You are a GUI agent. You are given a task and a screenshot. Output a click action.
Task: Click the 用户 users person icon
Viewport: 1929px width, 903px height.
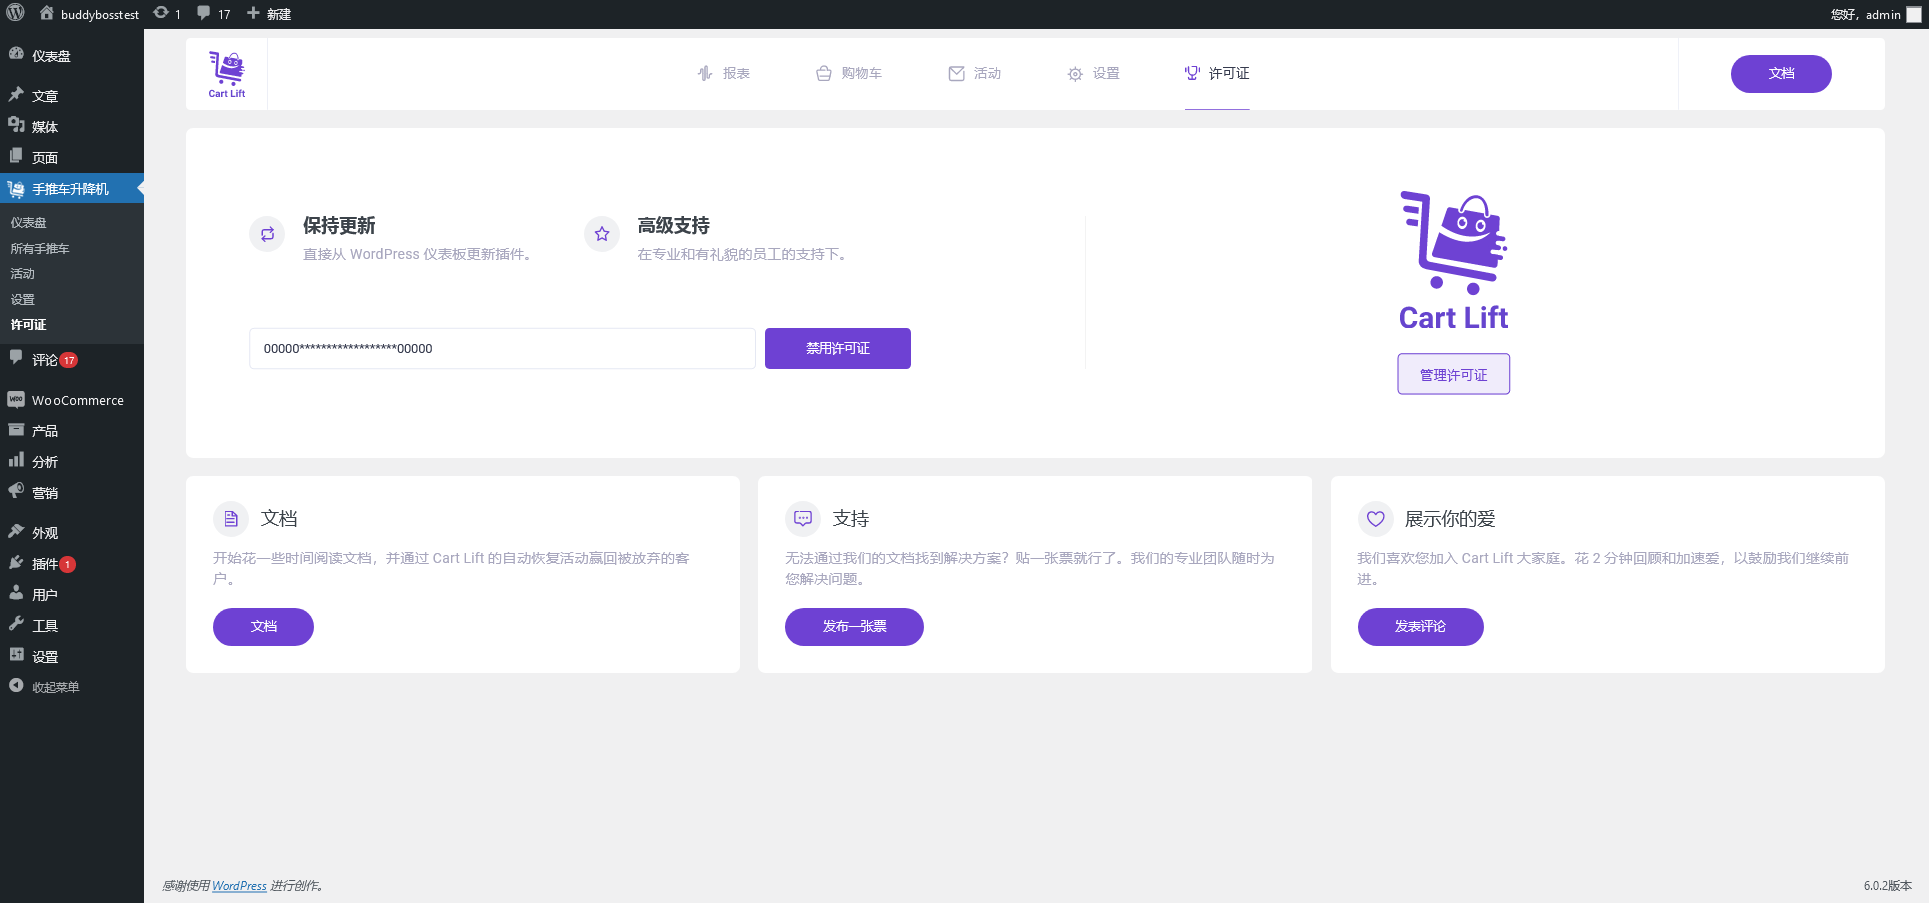16,593
